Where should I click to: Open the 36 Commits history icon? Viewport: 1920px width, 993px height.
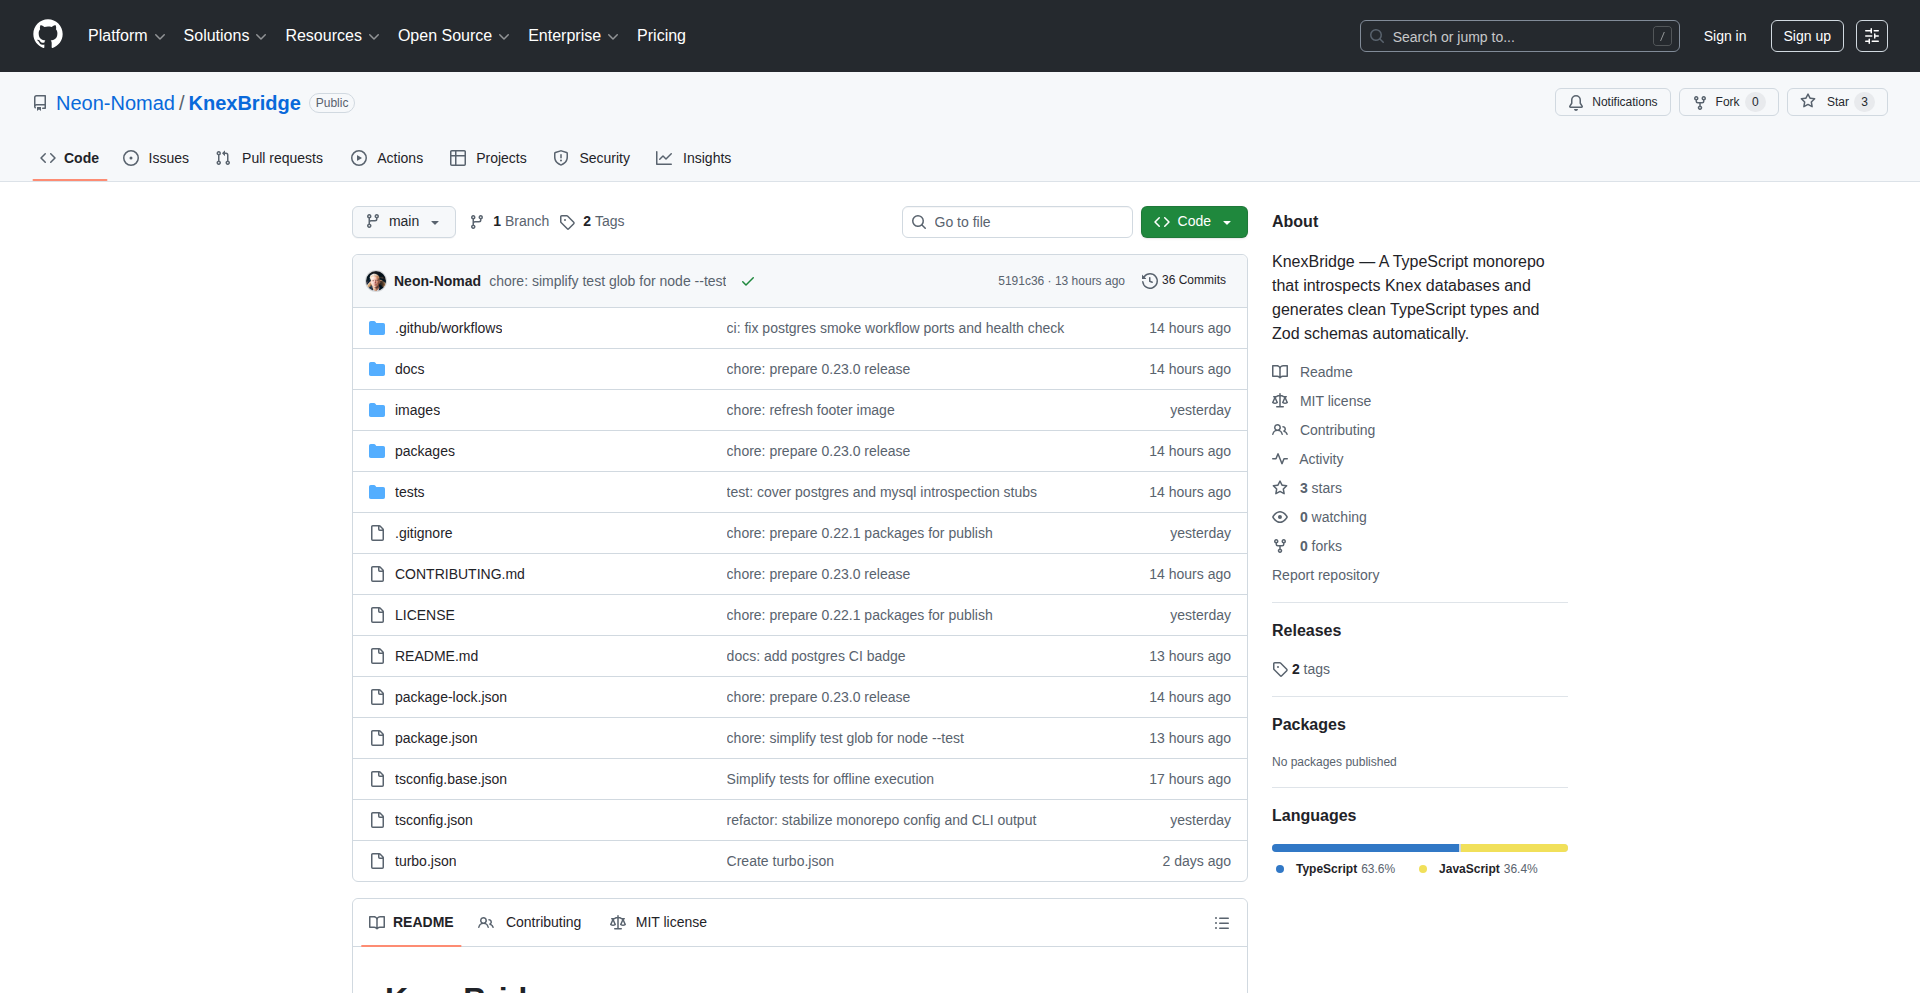coord(1148,281)
